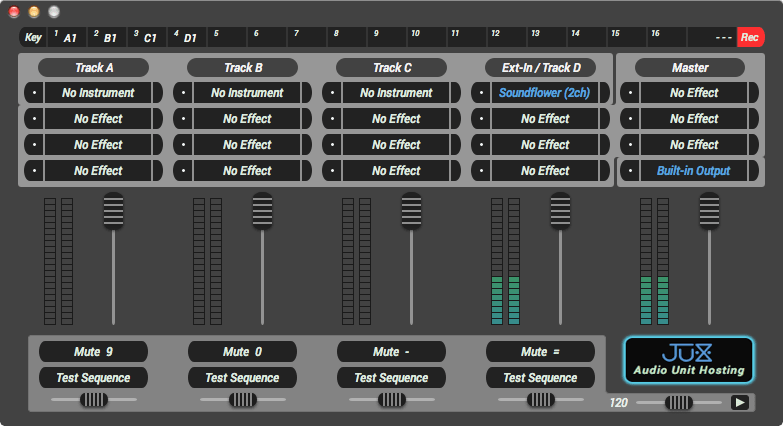This screenshot has width=783, height=426.
Task: Click the dot button beside Built-in Output
Action: (x=629, y=171)
